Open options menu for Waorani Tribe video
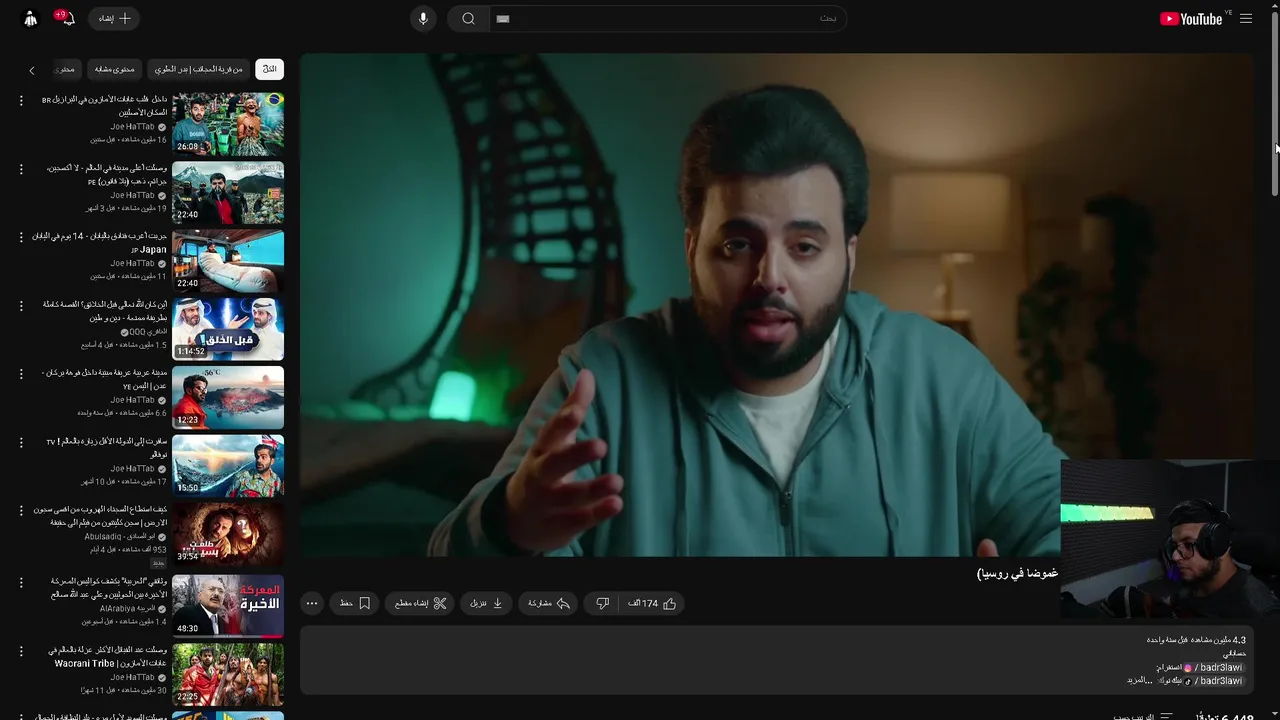The height and width of the screenshot is (720, 1280). click(x=21, y=651)
